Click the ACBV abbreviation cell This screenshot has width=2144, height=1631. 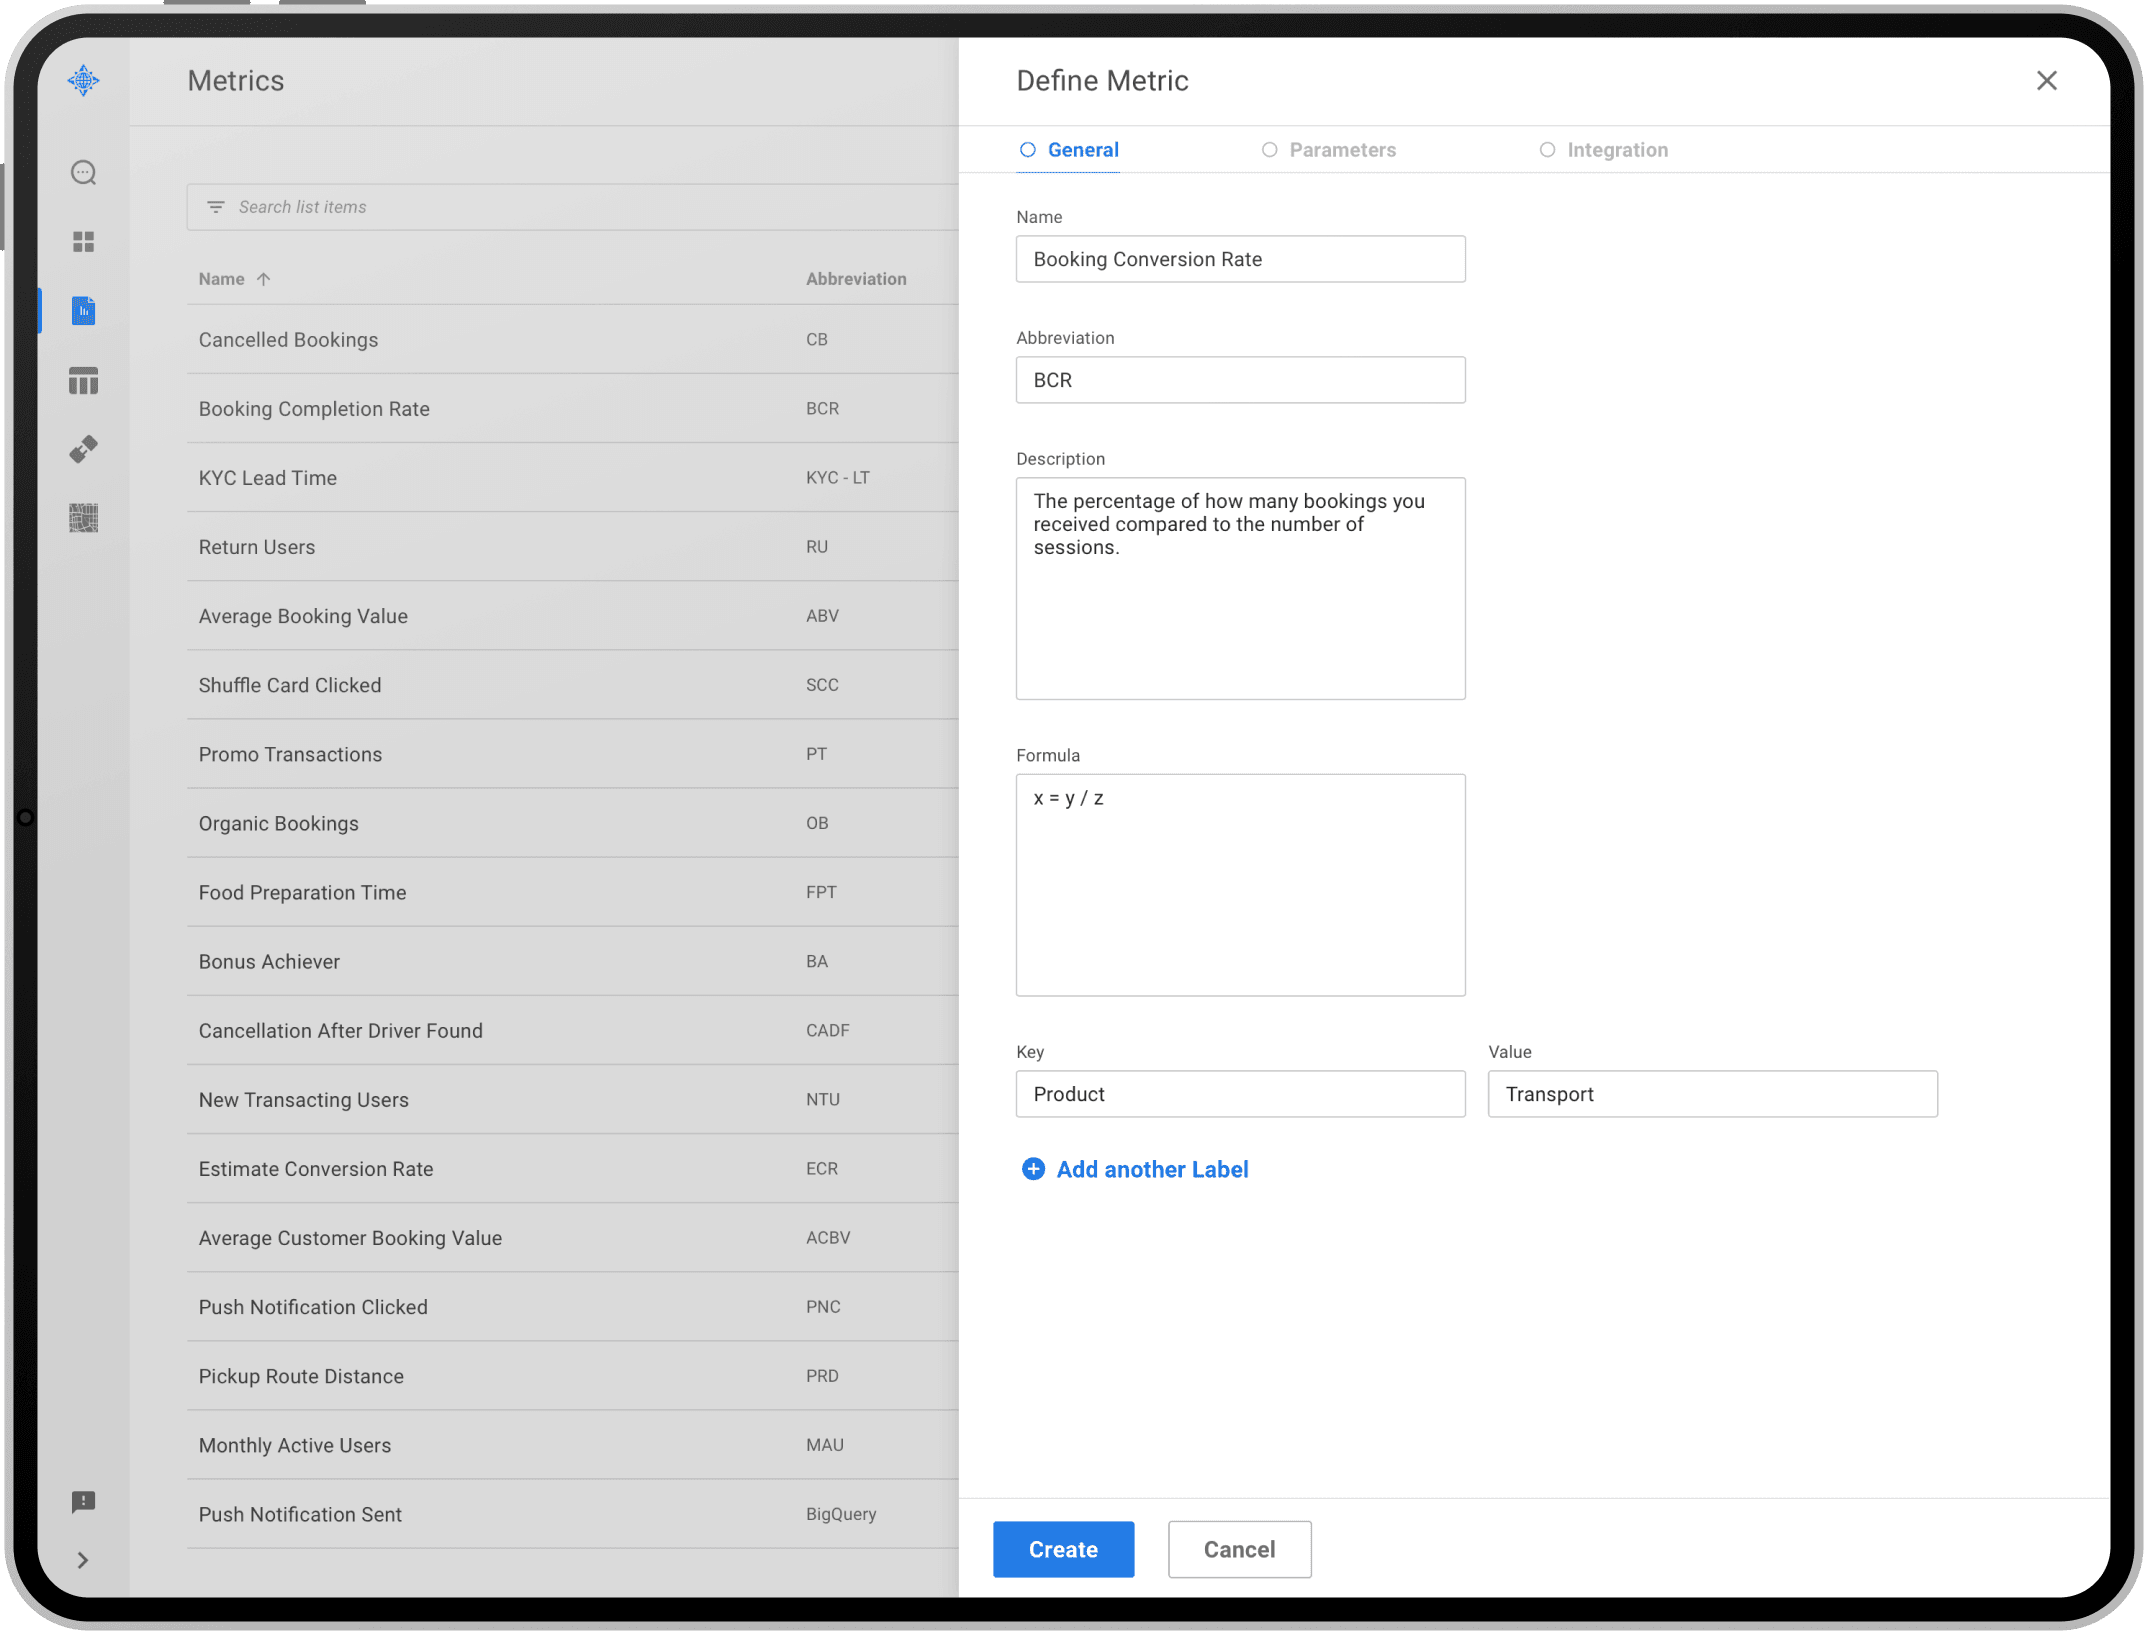pyautogui.click(x=828, y=1237)
